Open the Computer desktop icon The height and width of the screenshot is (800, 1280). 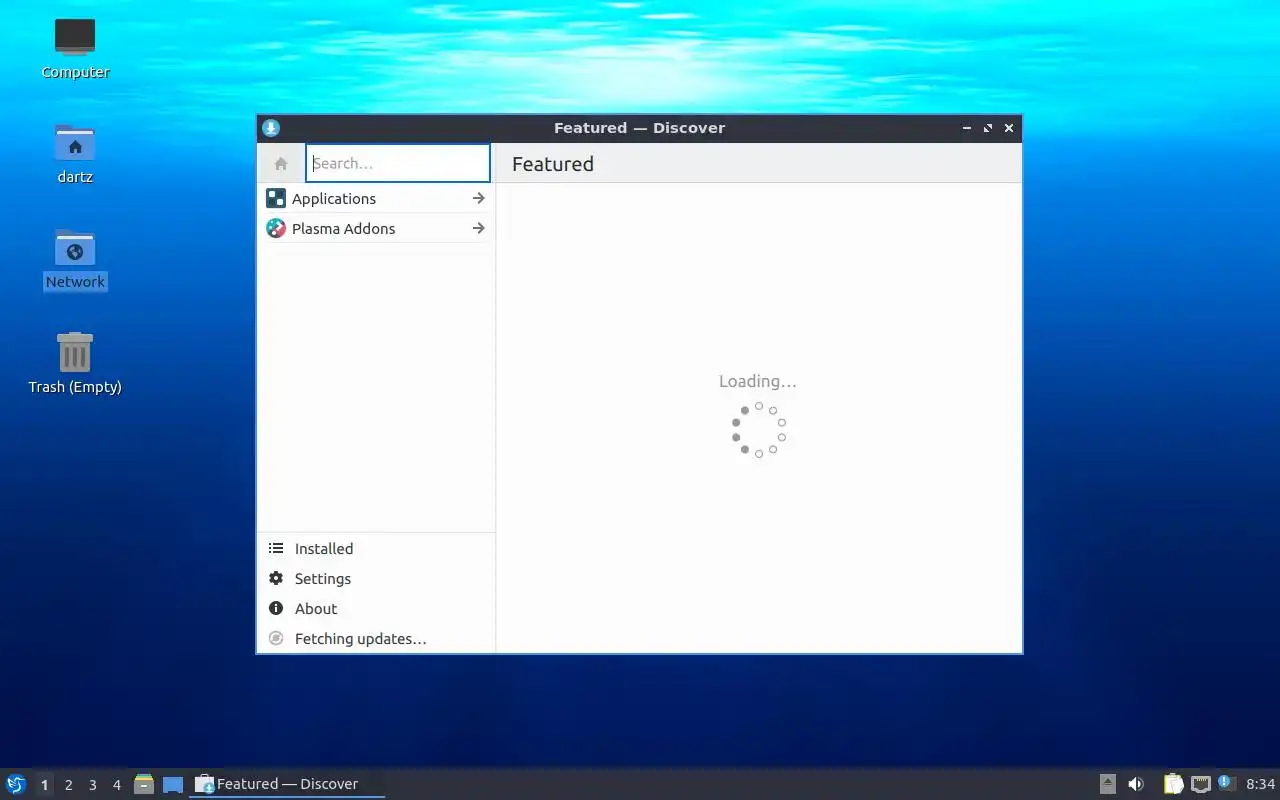75,48
